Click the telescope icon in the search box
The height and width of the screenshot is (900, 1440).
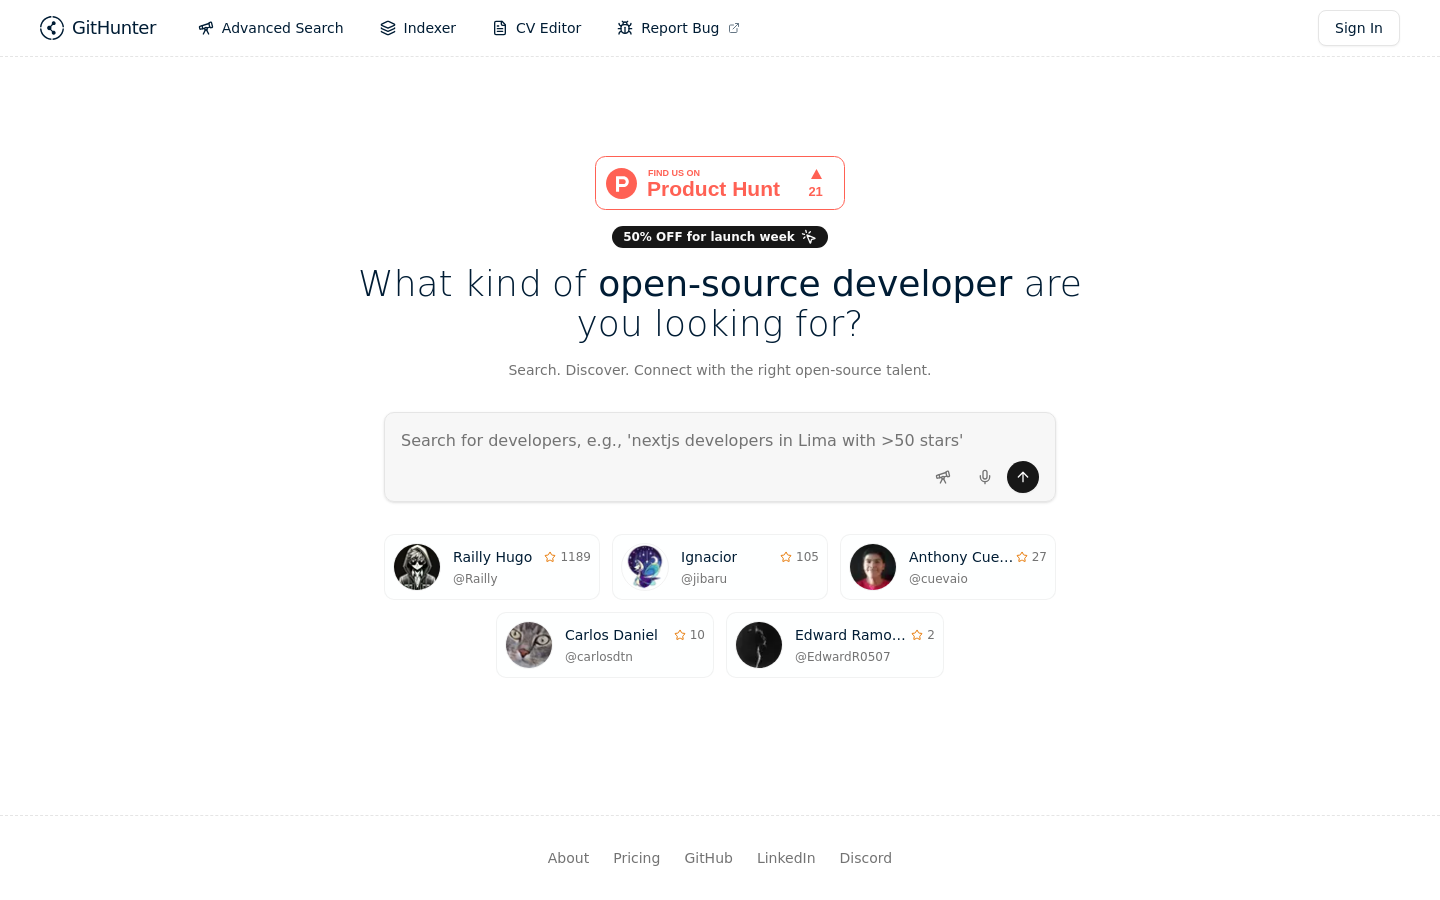(943, 477)
